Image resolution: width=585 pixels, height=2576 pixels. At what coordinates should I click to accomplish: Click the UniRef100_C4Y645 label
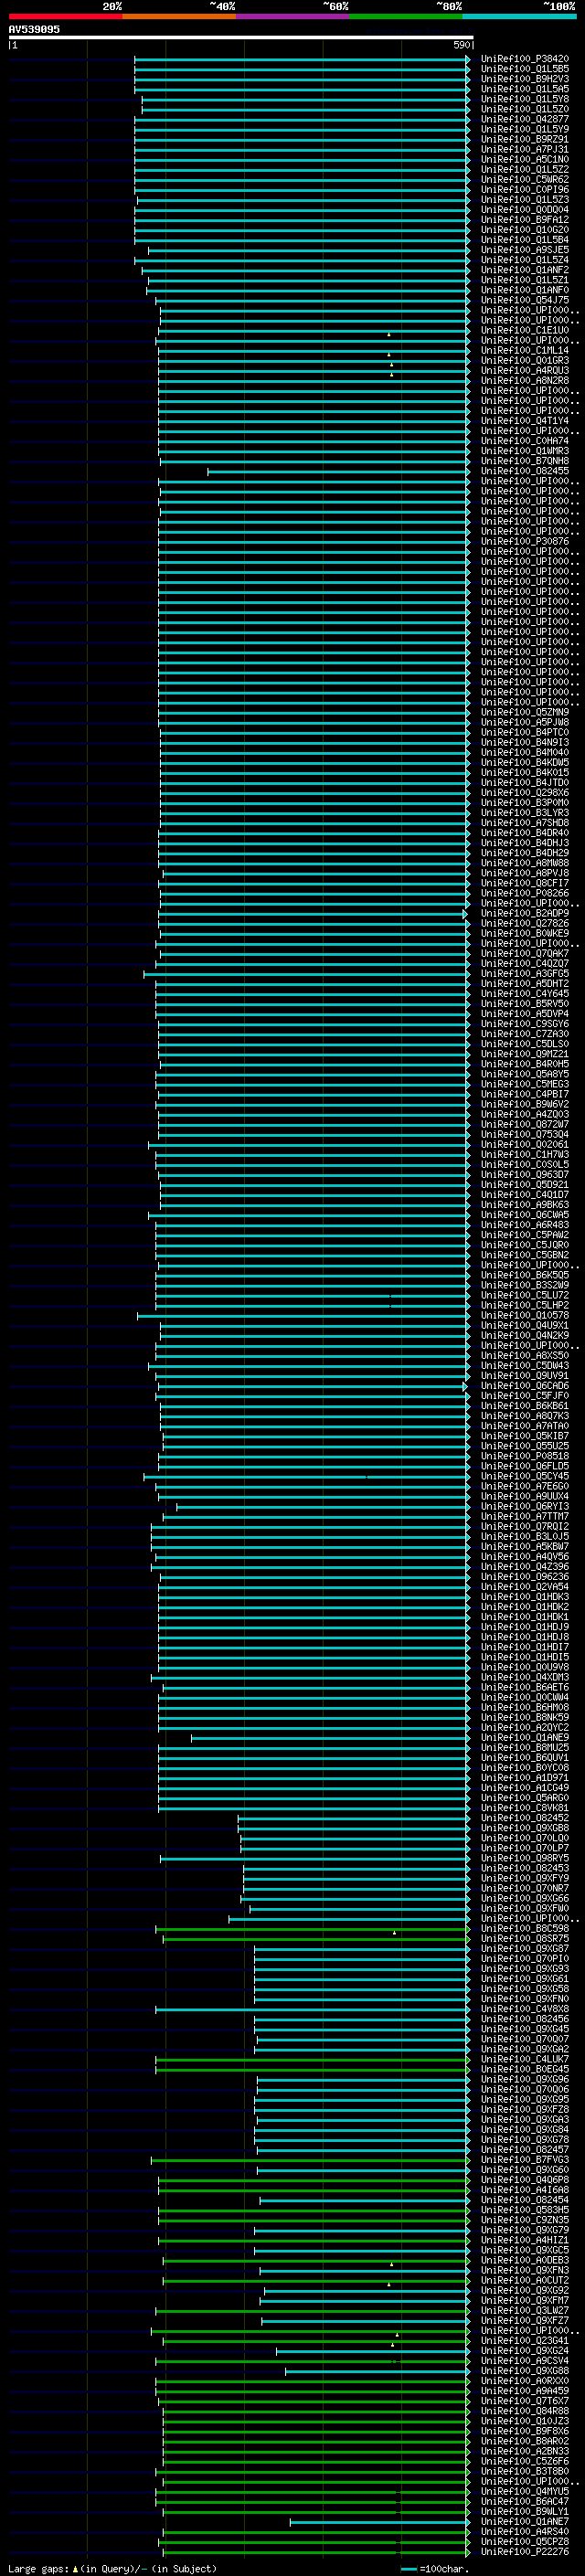(524, 994)
